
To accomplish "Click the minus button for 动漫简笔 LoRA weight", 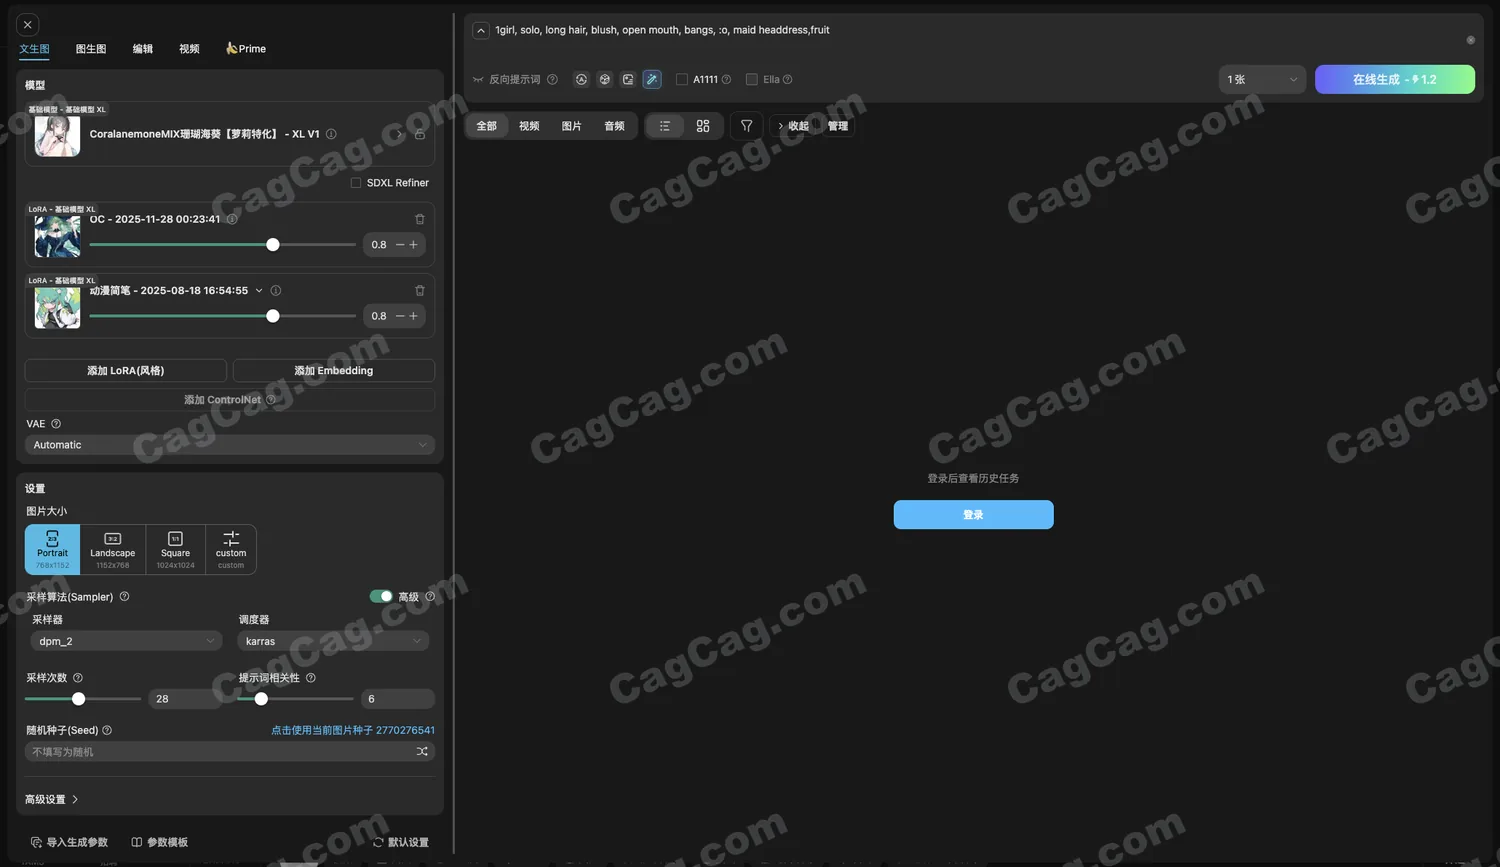I will tap(400, 316).
